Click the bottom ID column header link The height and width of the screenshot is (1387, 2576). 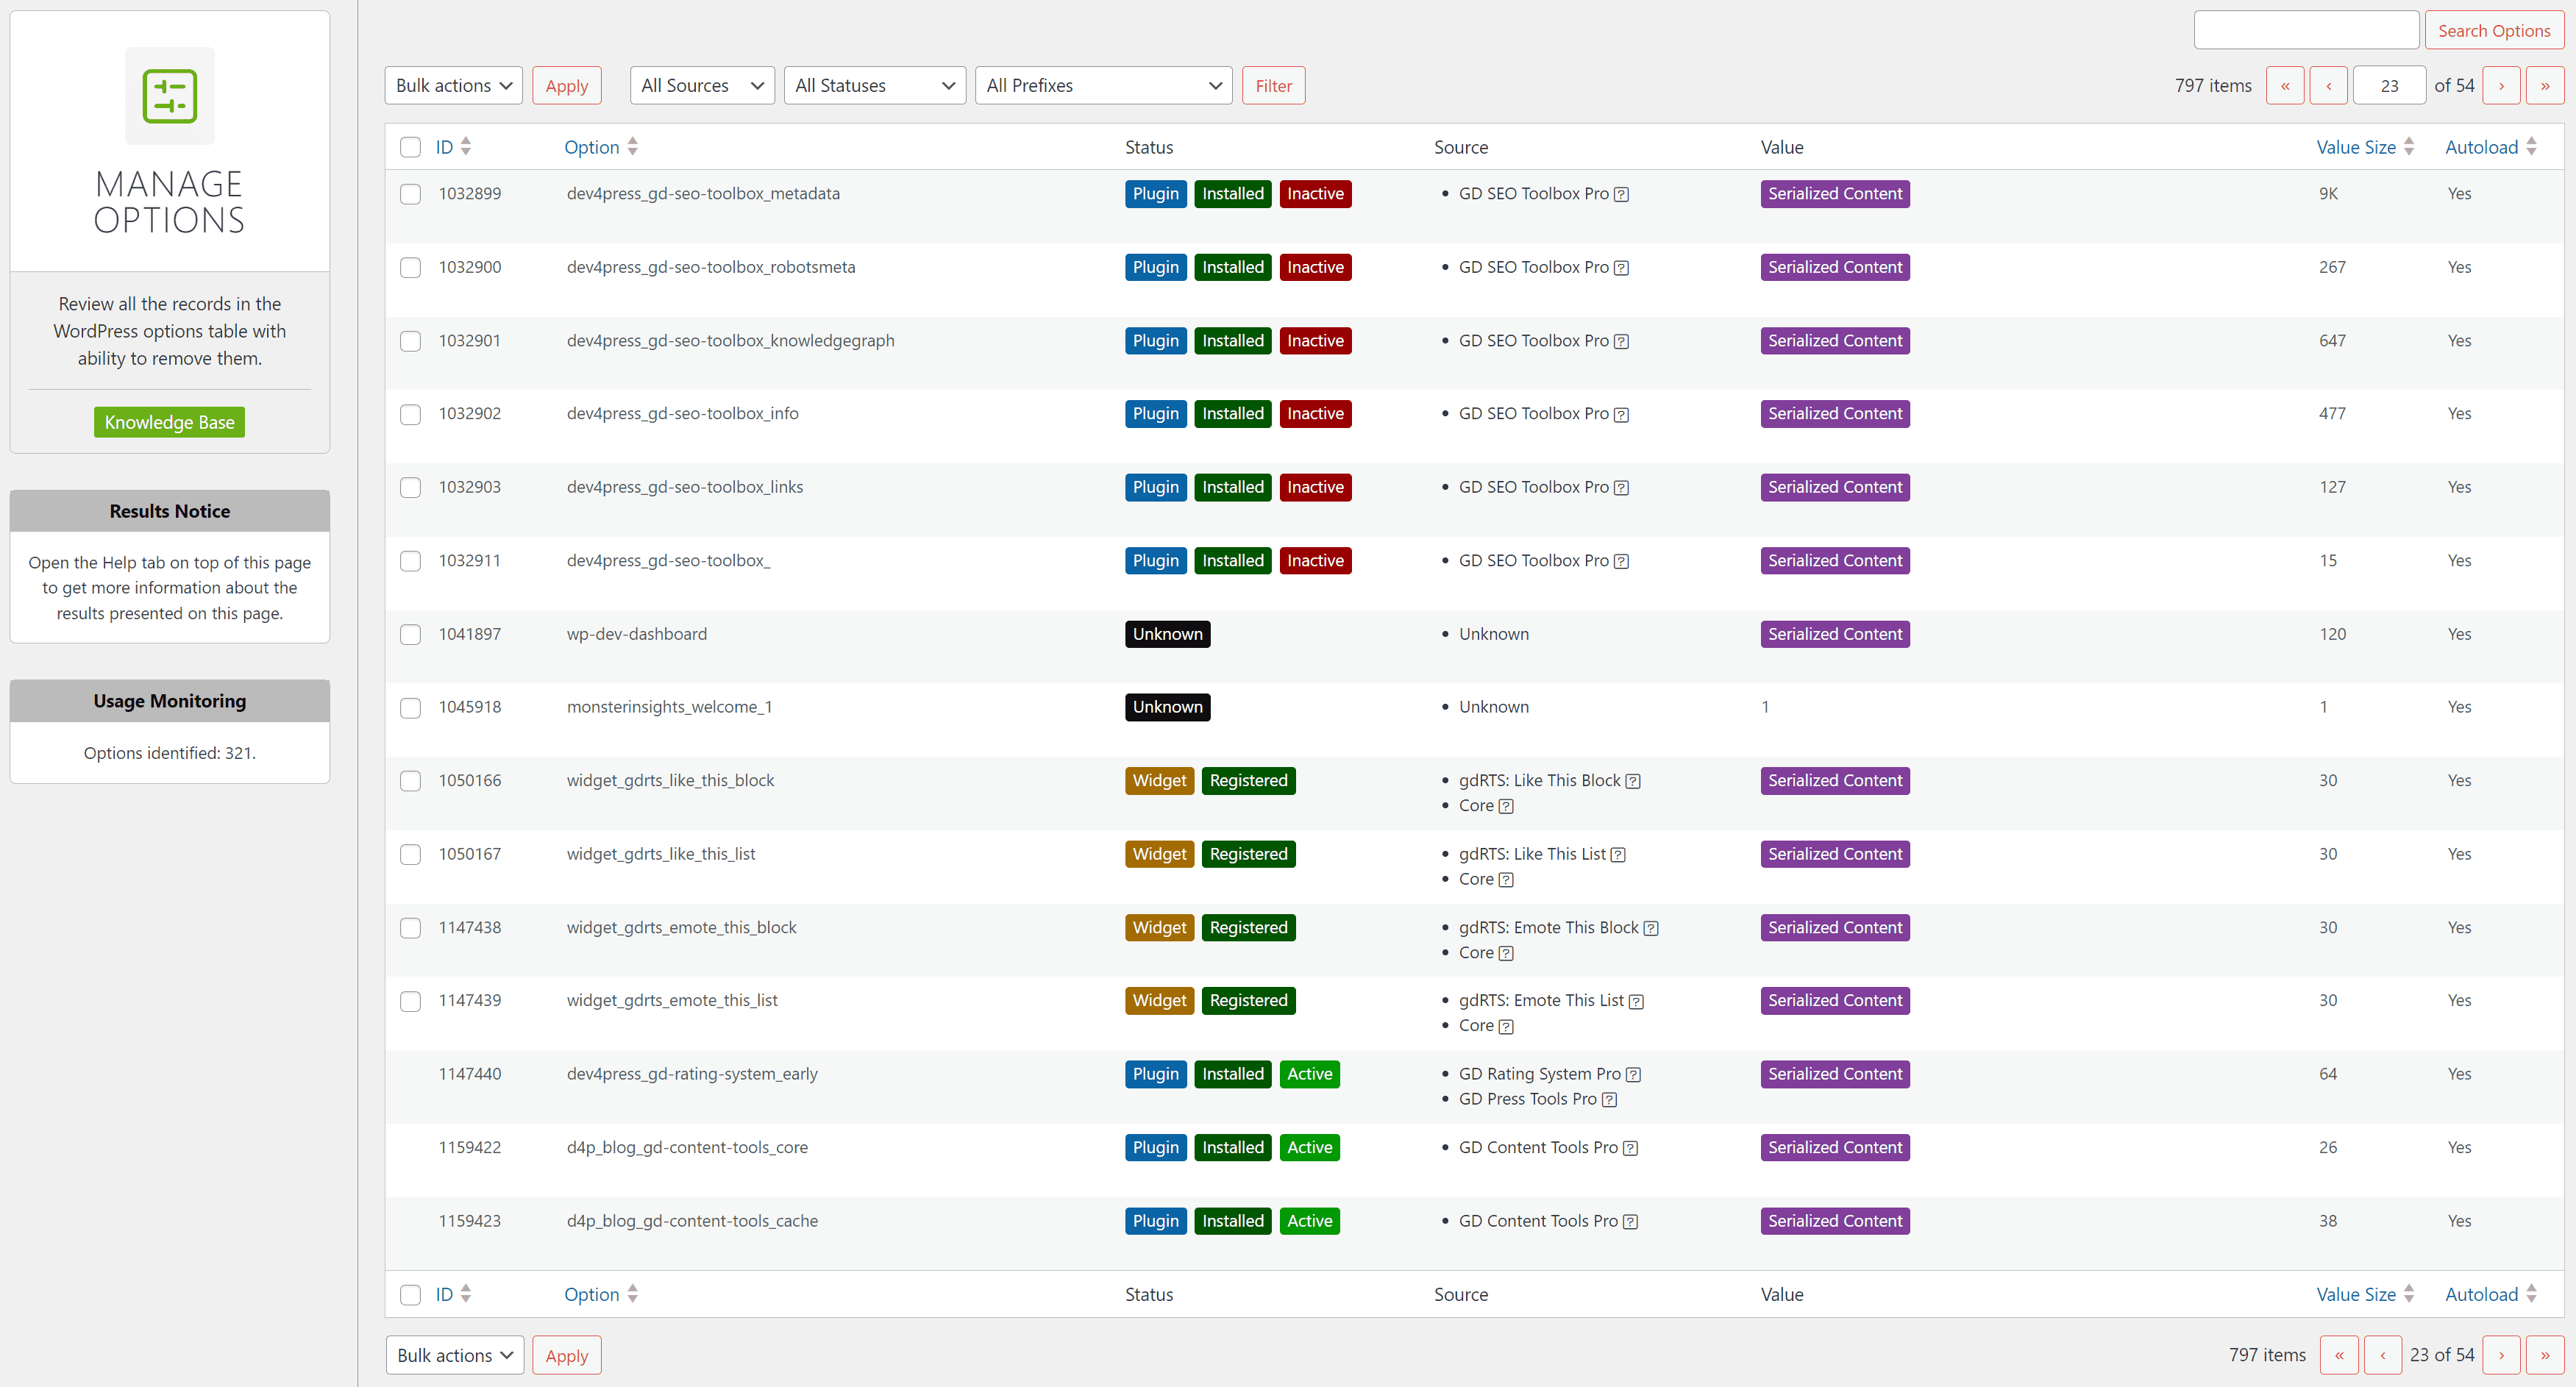point(444,1295)
